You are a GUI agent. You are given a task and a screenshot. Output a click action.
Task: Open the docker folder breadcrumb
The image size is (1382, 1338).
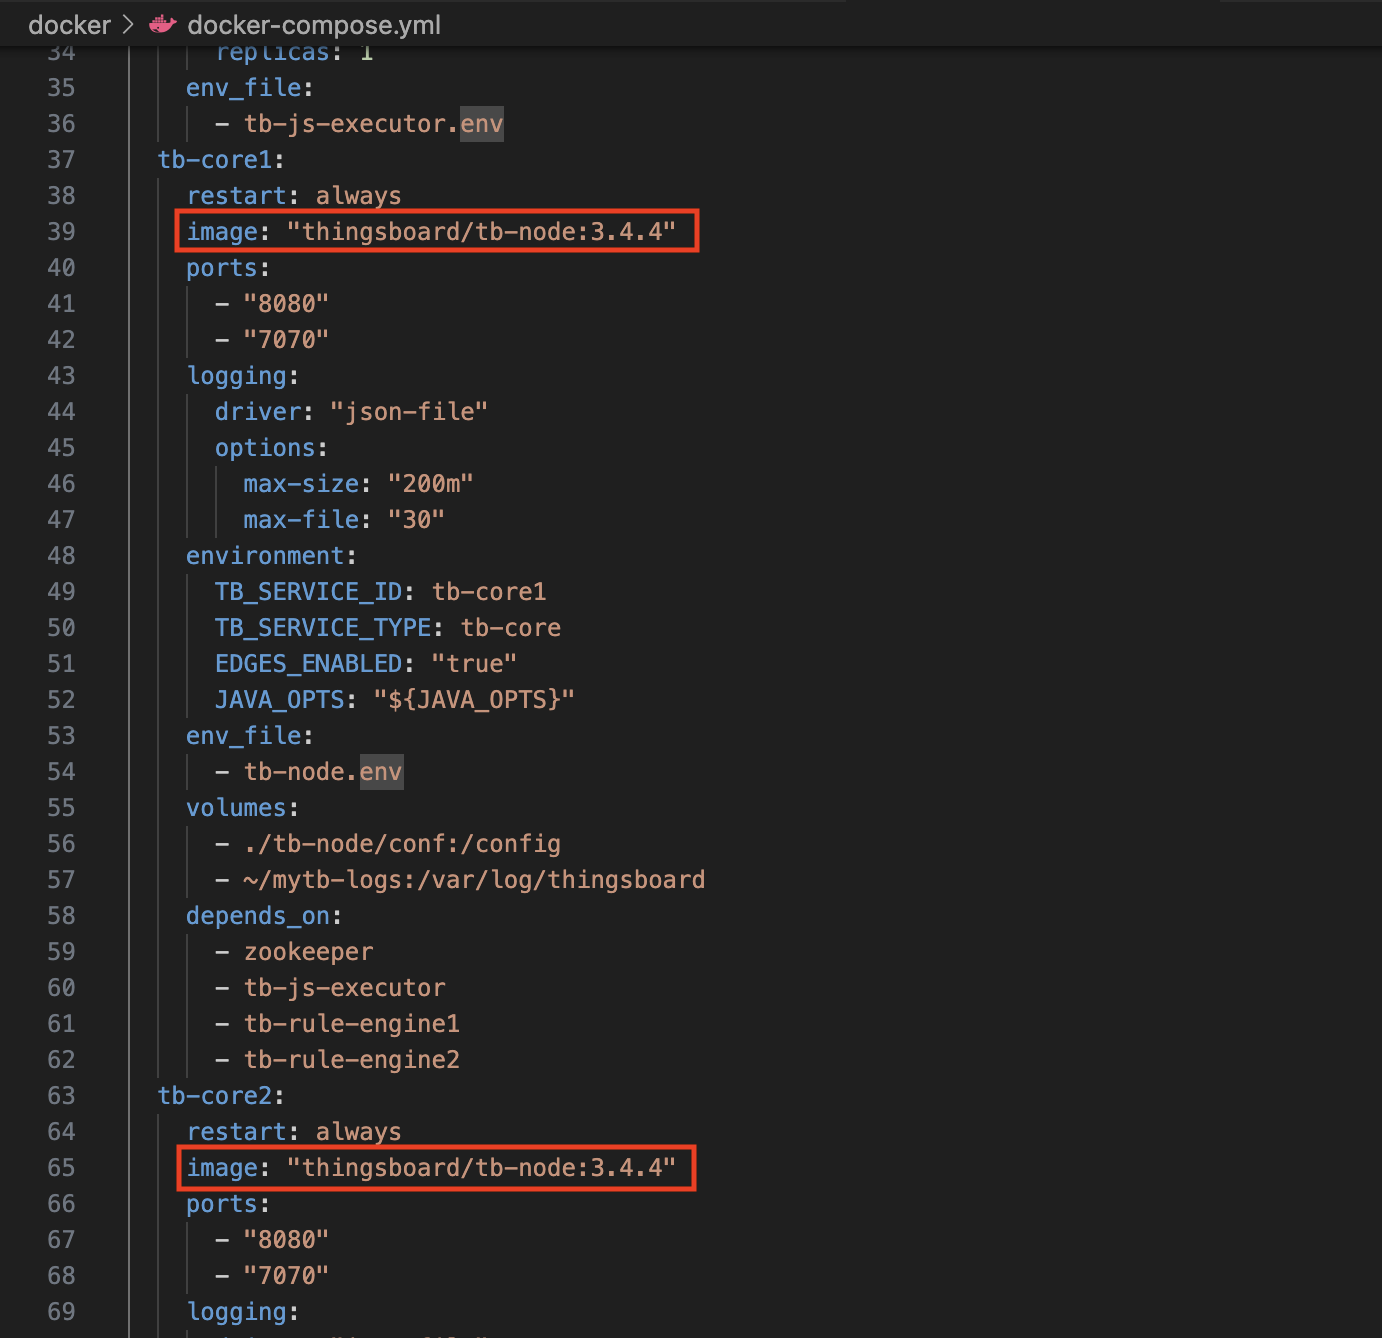click(x=69, y=25)
